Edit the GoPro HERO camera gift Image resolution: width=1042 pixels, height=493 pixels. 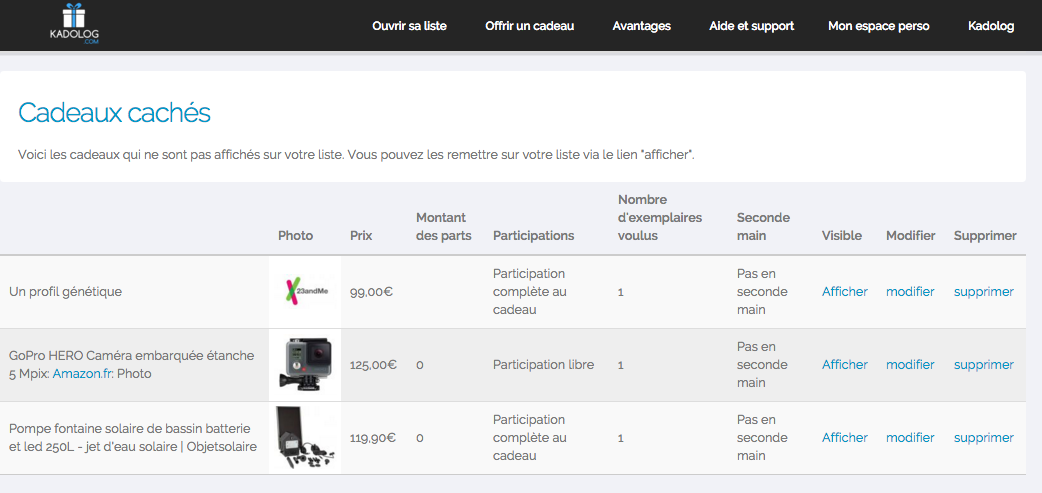click(910, 365)
